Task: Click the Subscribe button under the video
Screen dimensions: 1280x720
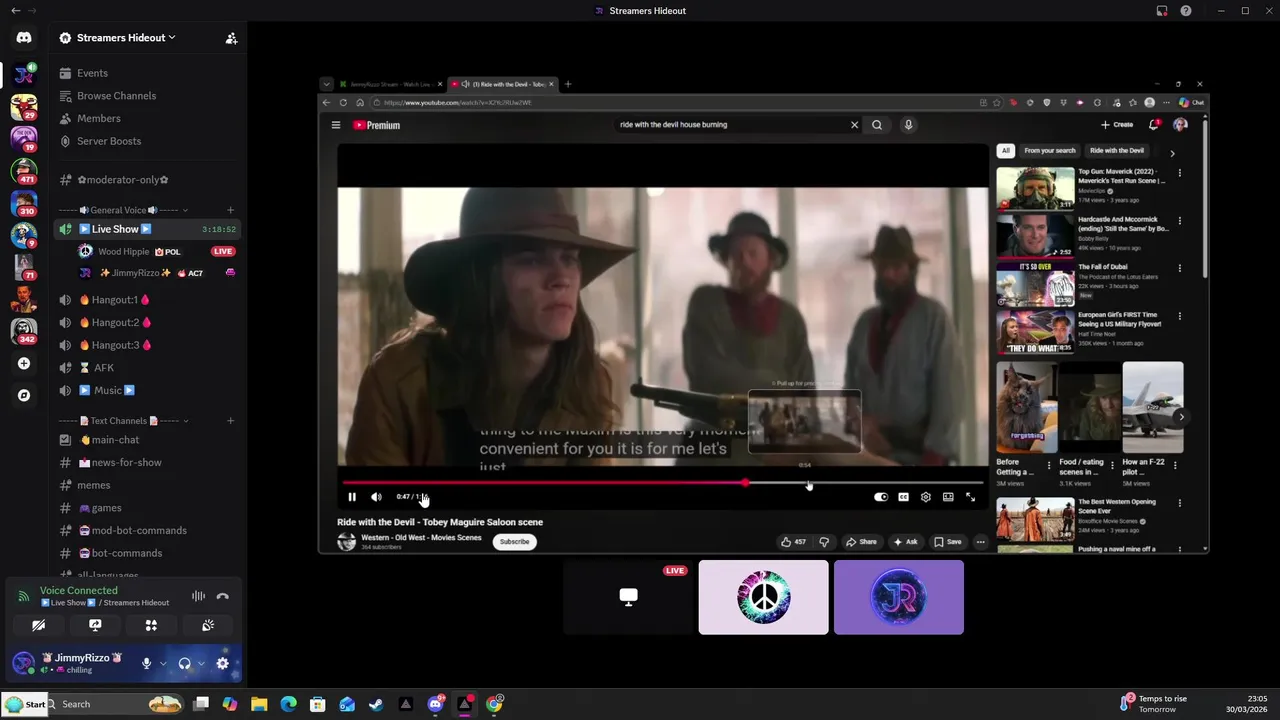Action: (514, 542)
